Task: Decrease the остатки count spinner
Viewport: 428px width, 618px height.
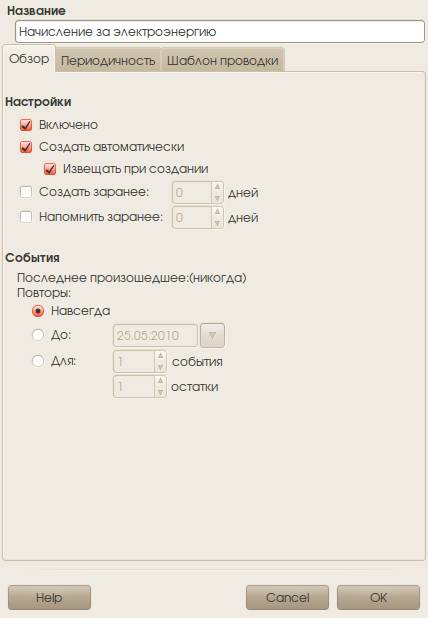Action: 160,392
